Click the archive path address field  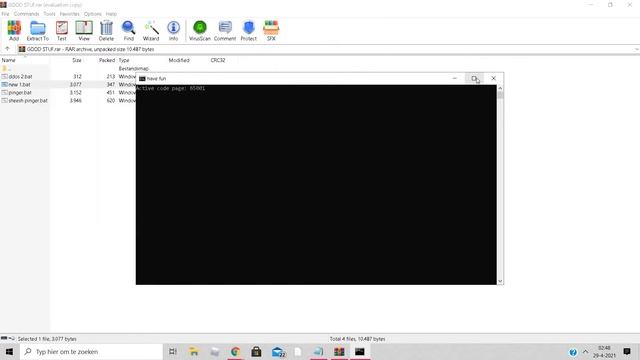326,49
